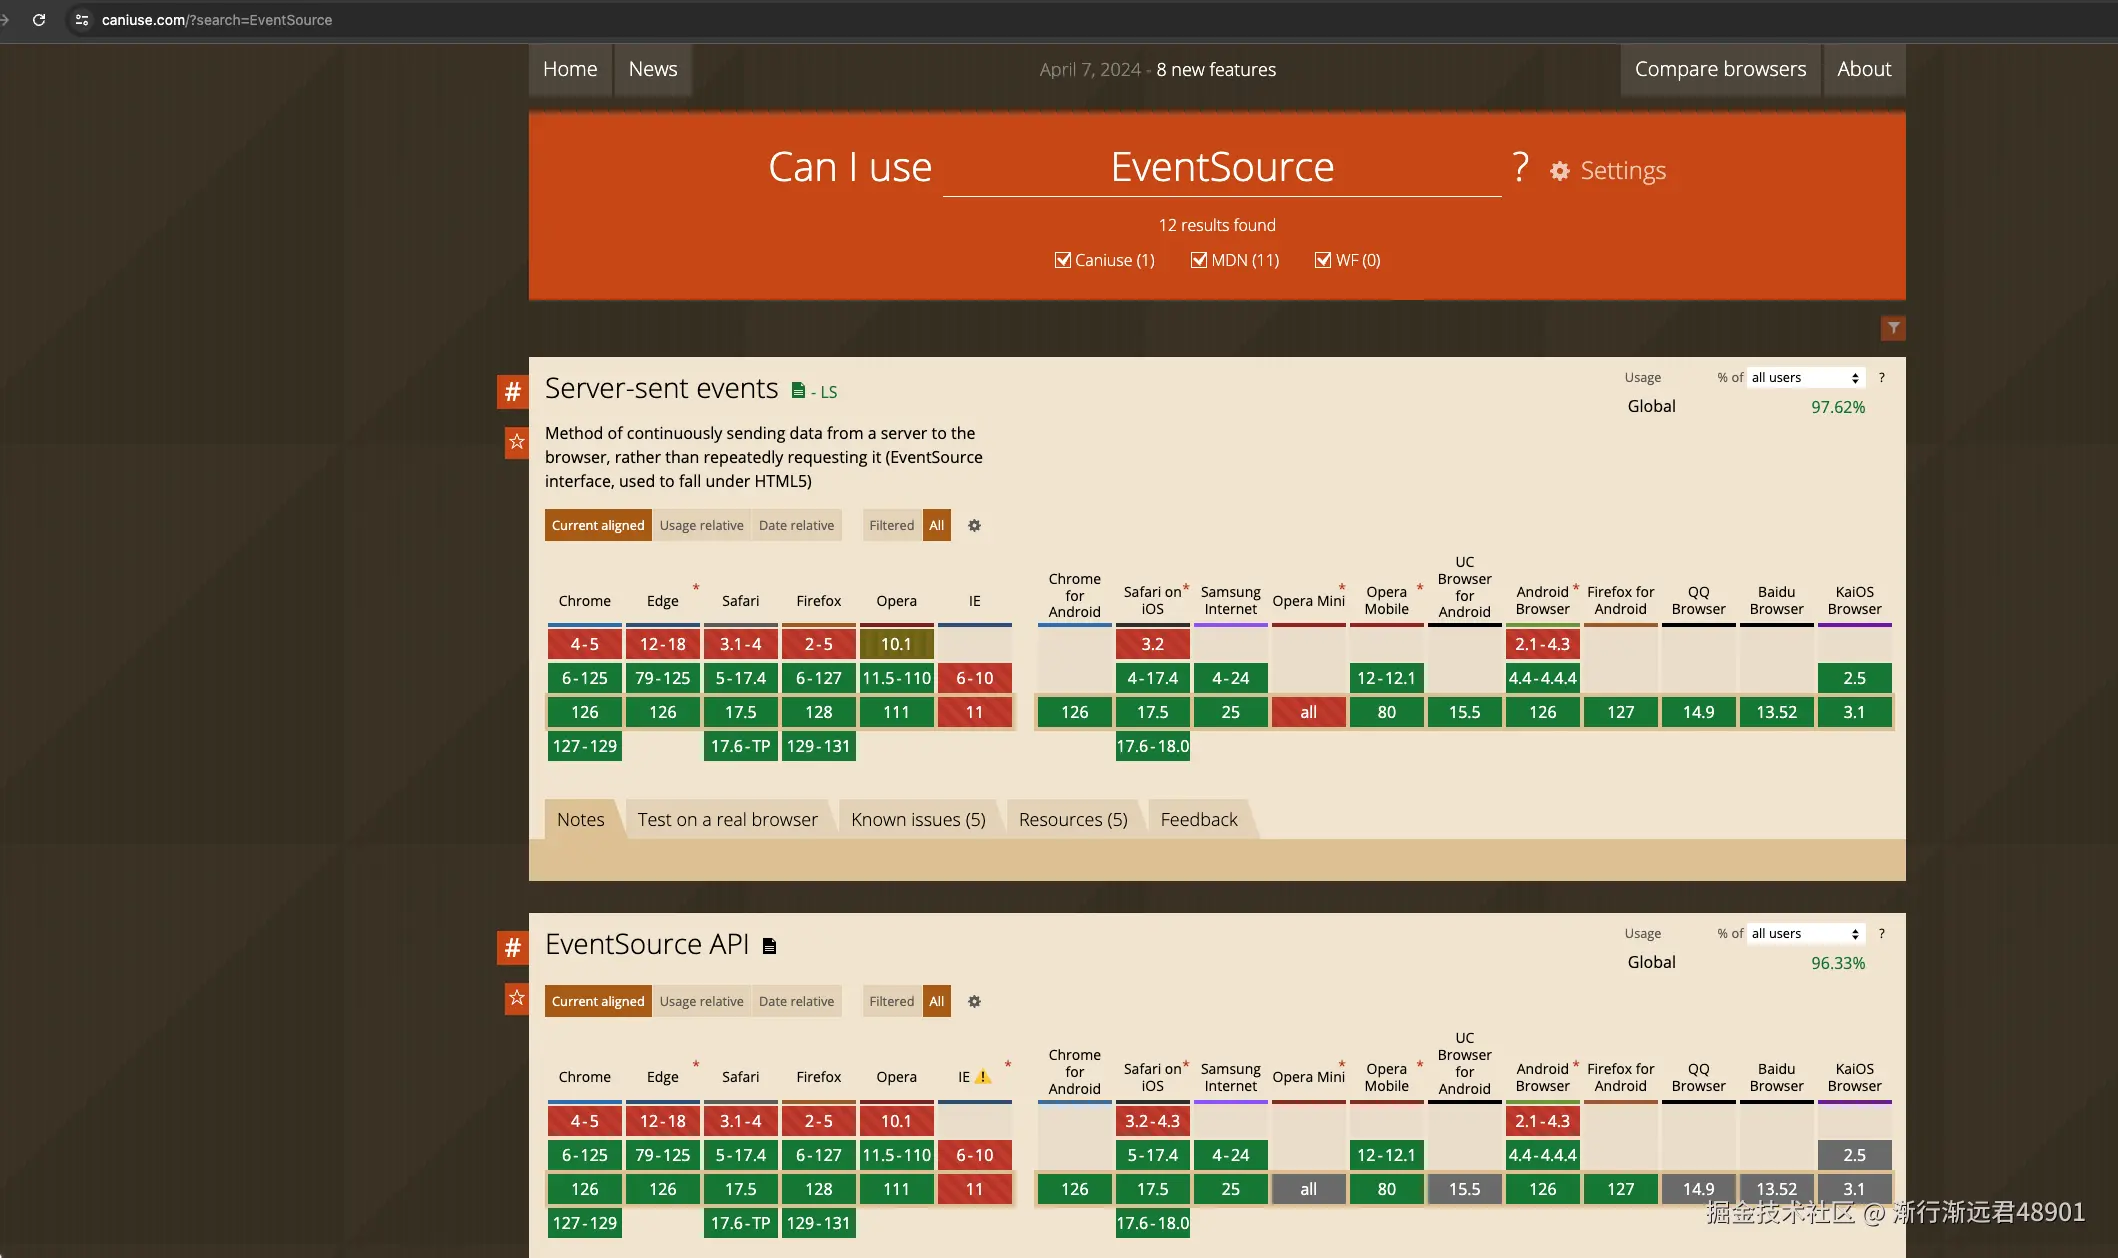Click the hash permalink icon beside Server-sent events

pos(512,392)
